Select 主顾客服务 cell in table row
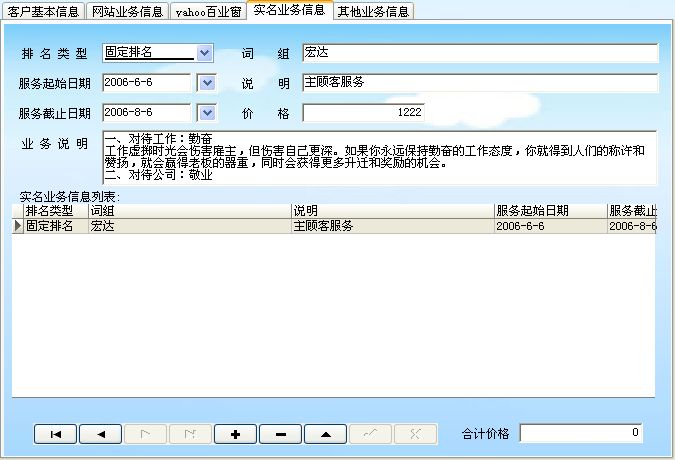The image size is (675, 460). (x=393, y=226)
